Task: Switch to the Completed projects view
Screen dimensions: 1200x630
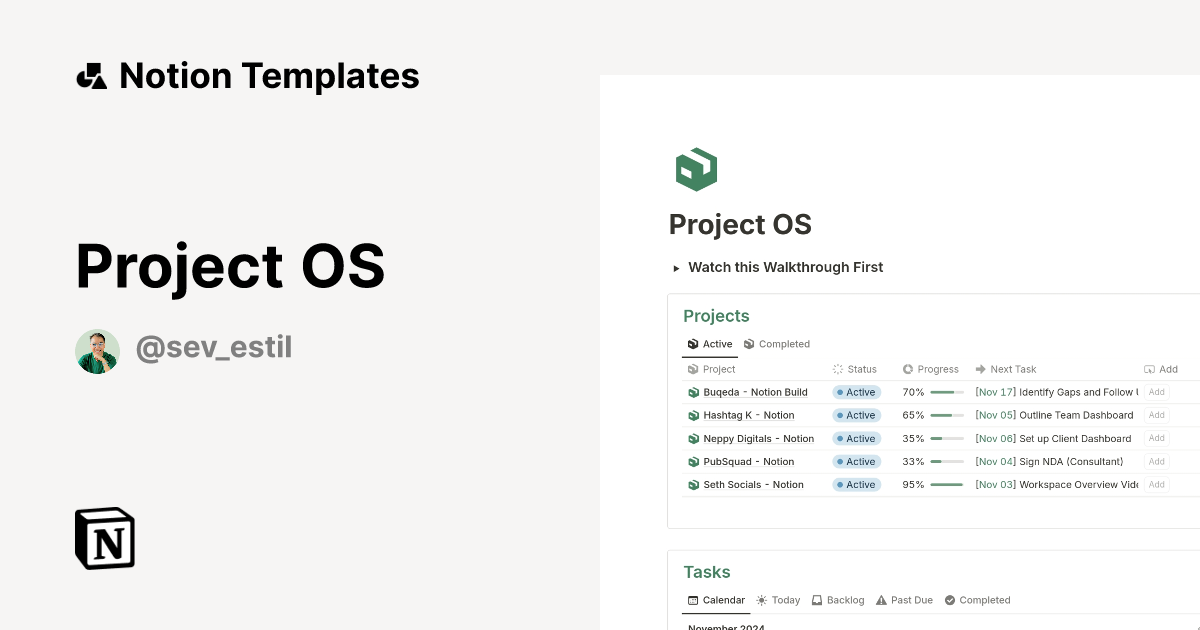Action: [x=777, y=344]
